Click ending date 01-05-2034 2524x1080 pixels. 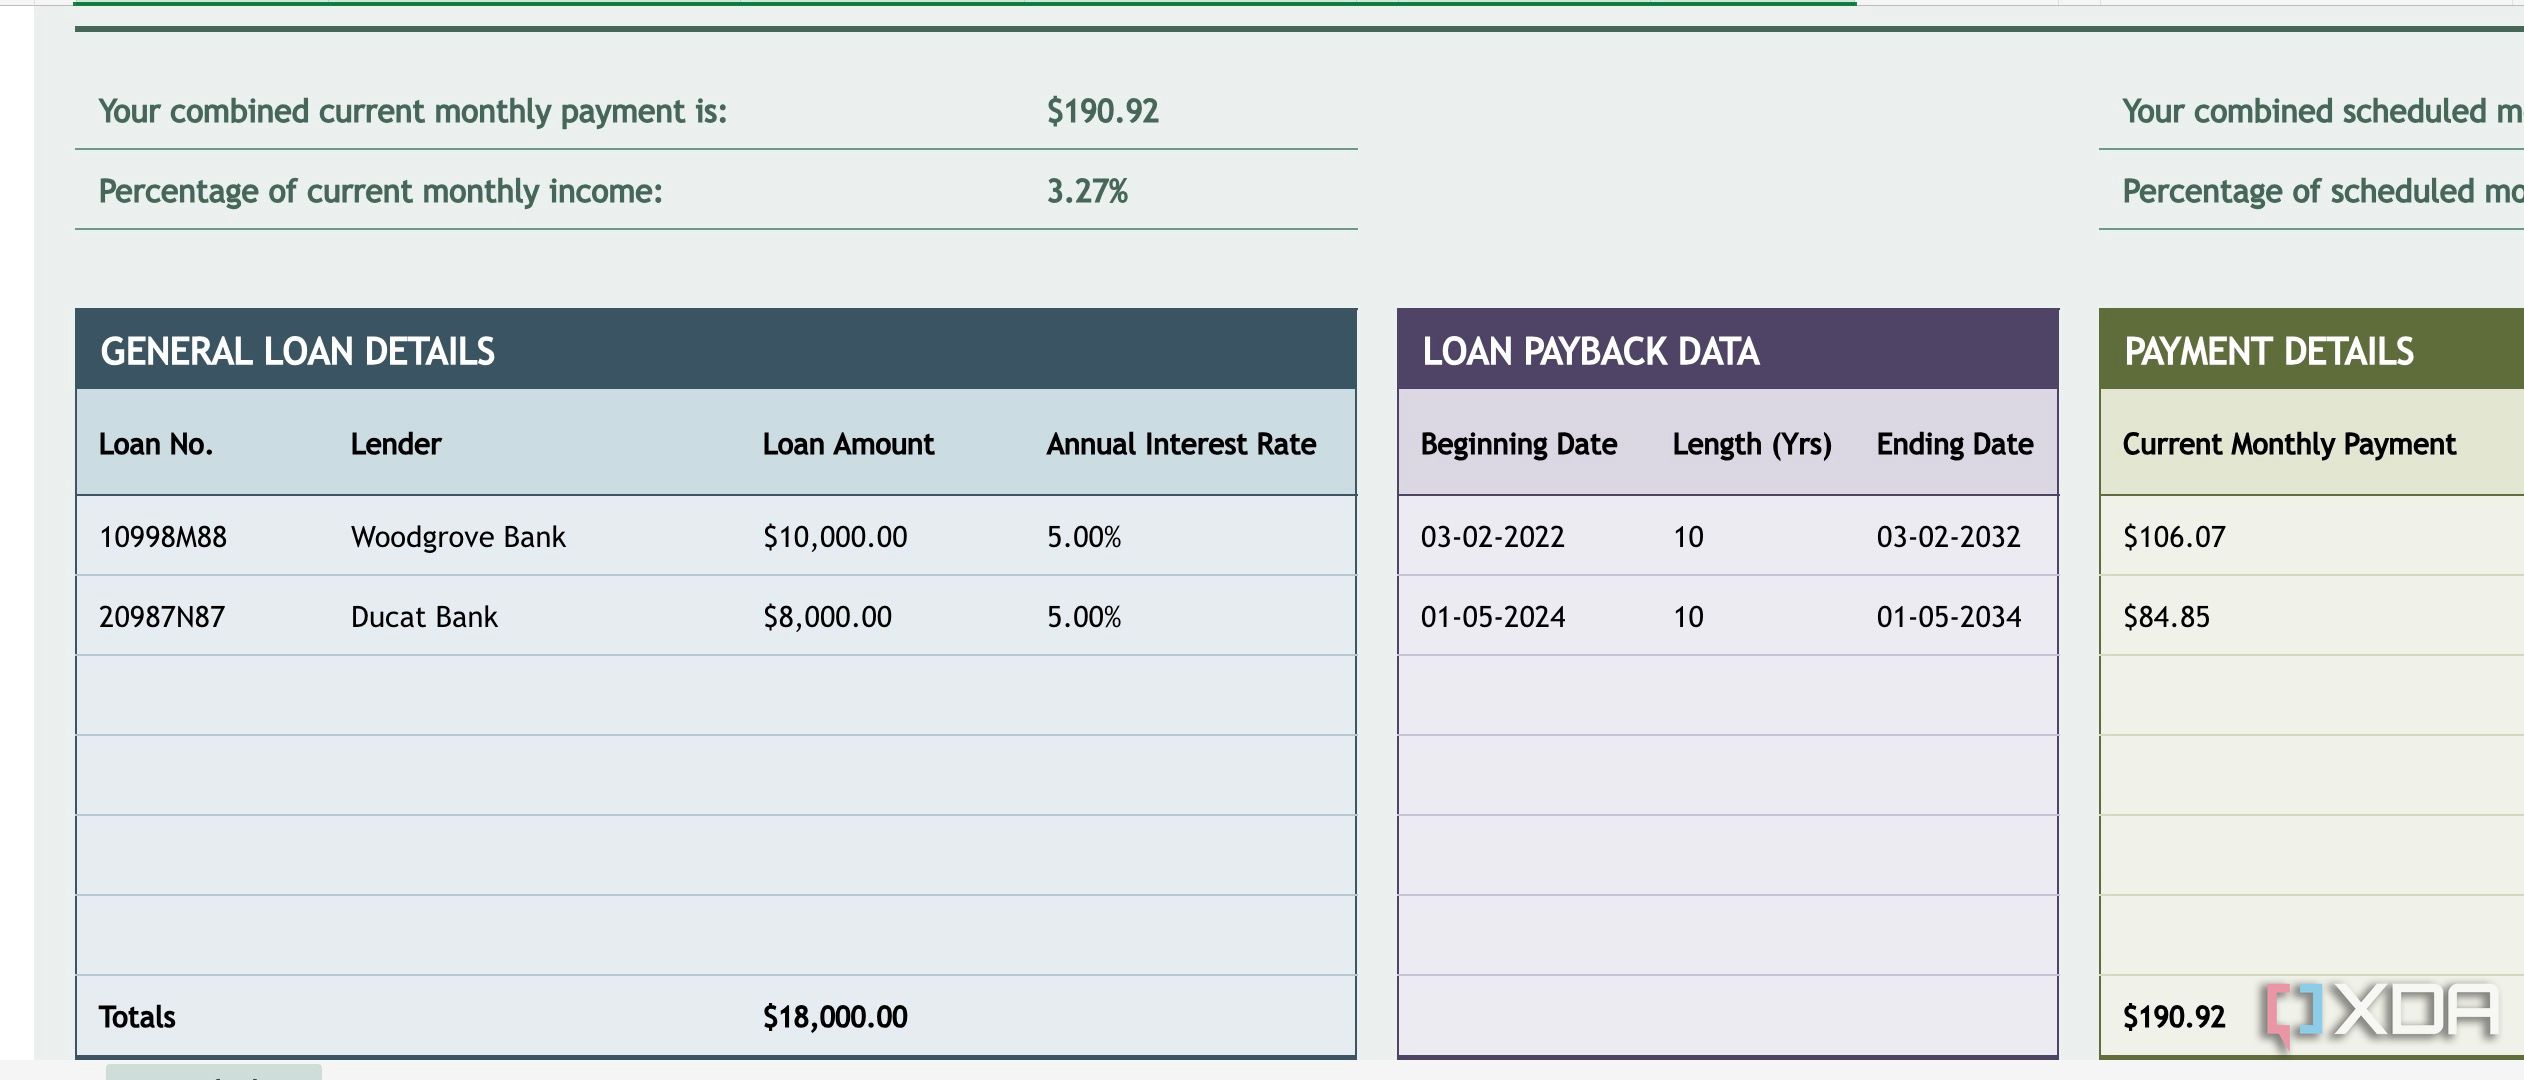click(x=1949, y=617)
